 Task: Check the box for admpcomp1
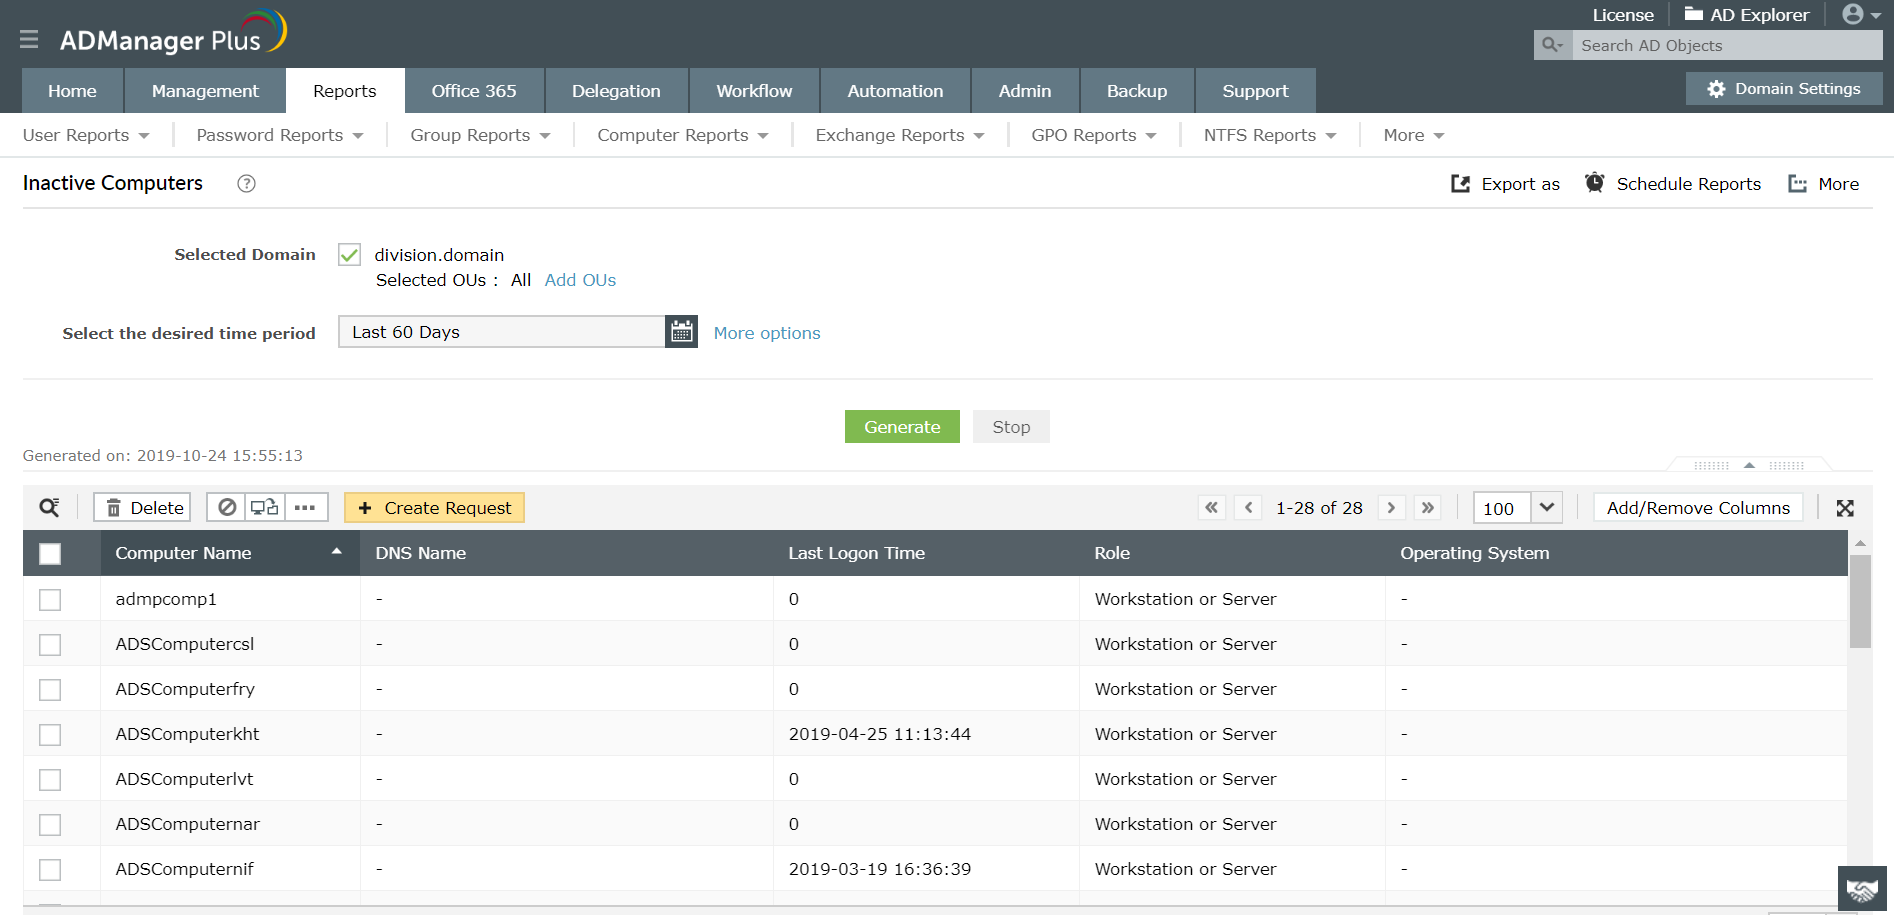tap(50, 599)
